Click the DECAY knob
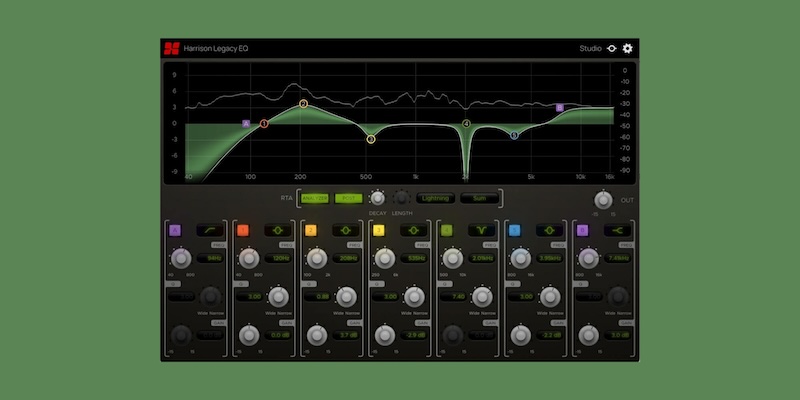The height and width of the screenshot is (400, 800). point(378,198)
